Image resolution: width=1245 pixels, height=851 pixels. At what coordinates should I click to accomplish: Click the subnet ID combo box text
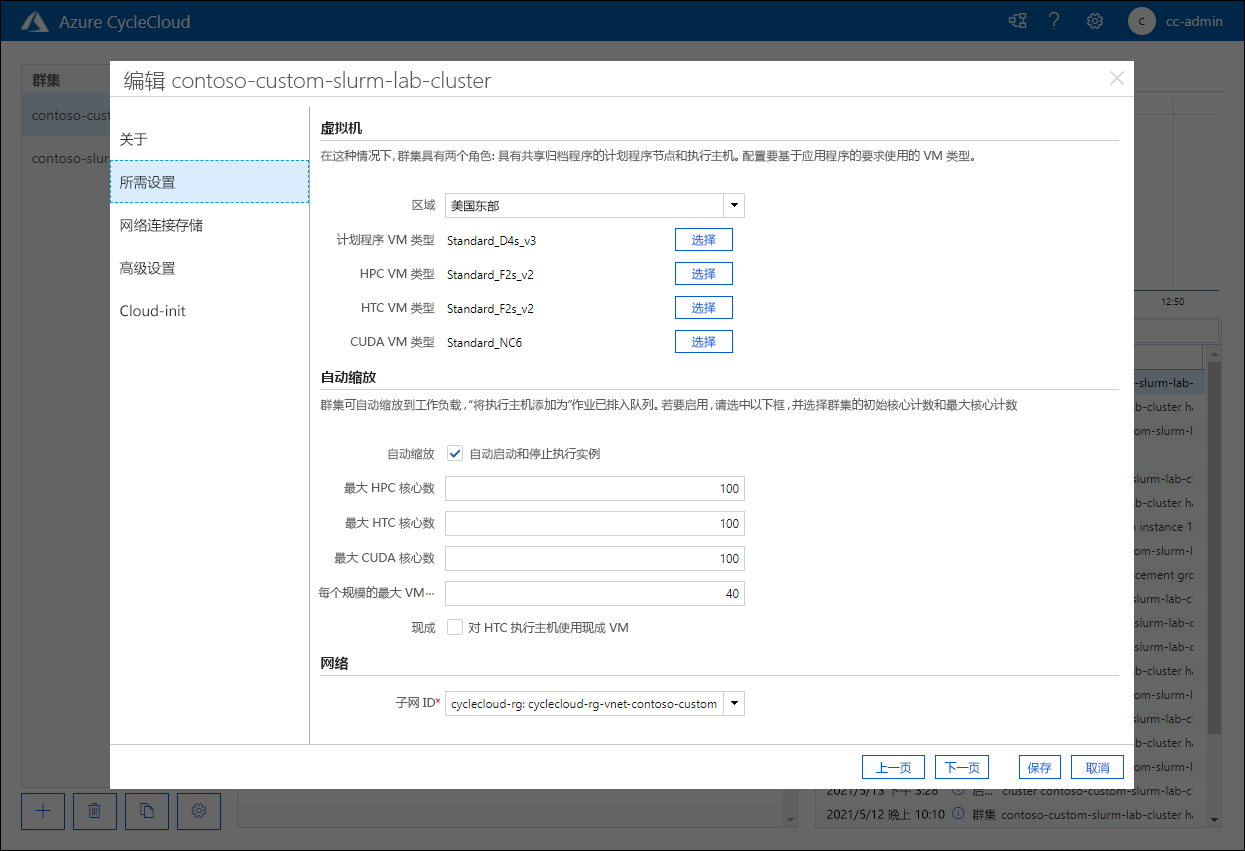(x=585, y=704)
